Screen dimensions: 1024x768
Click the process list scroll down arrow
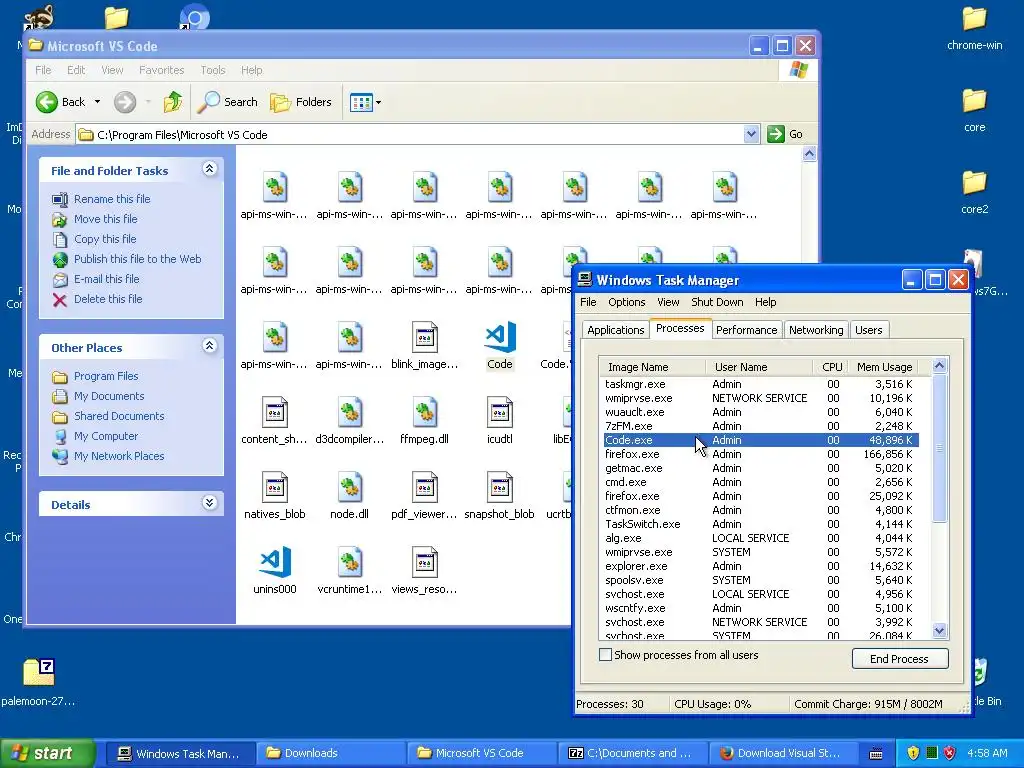(x=939, y=631)
